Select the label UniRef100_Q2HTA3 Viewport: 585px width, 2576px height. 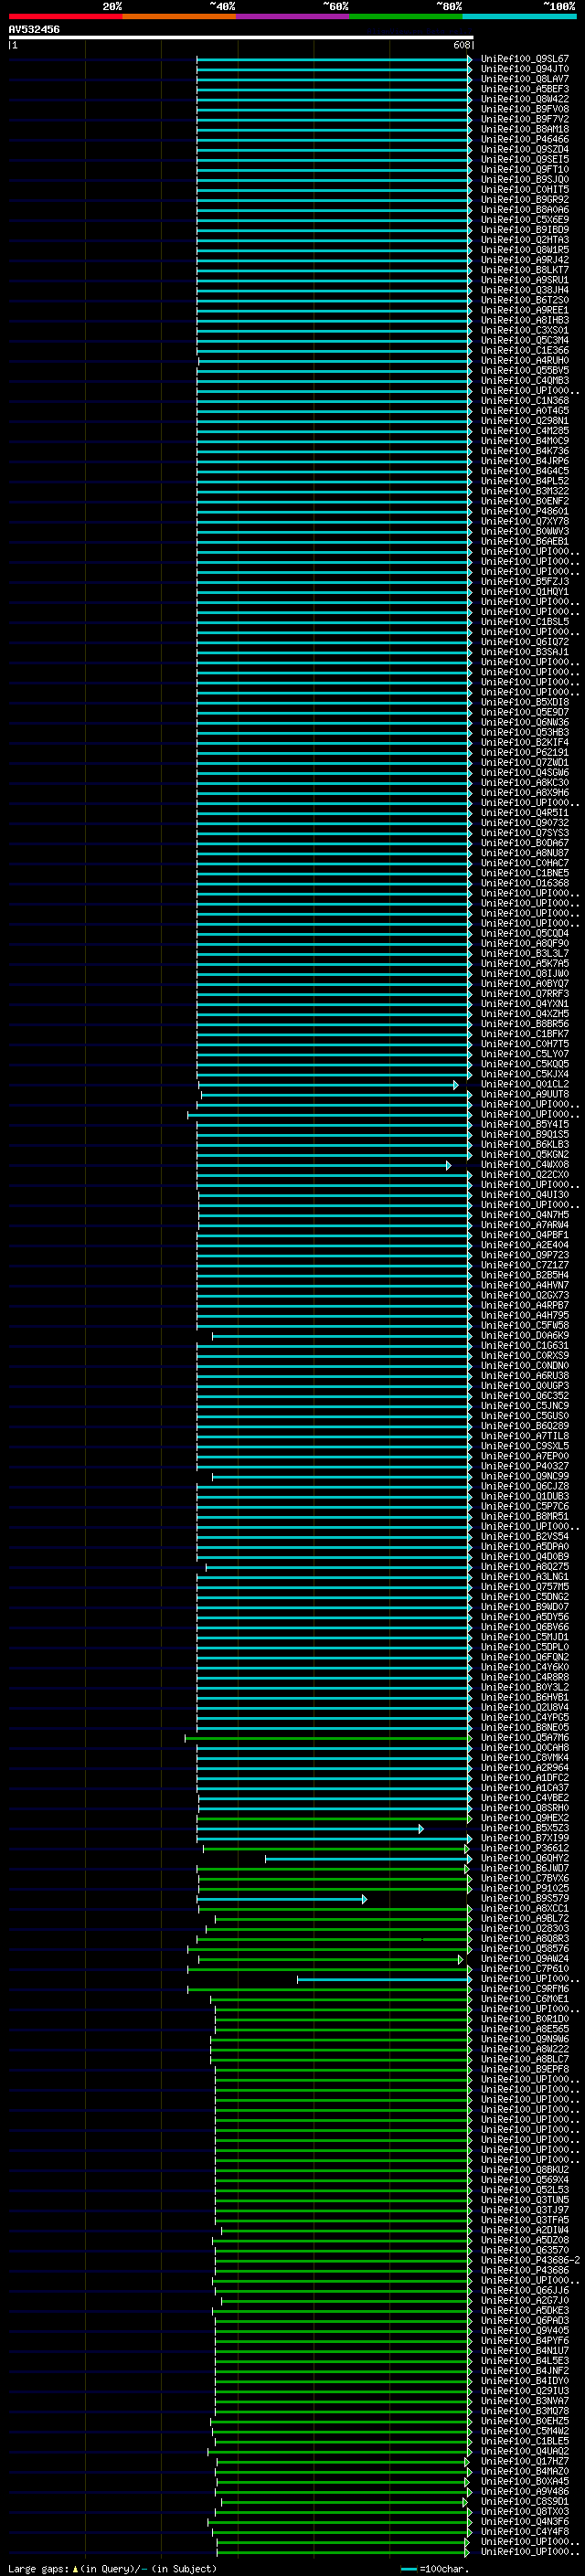click(x=525, y=240)
